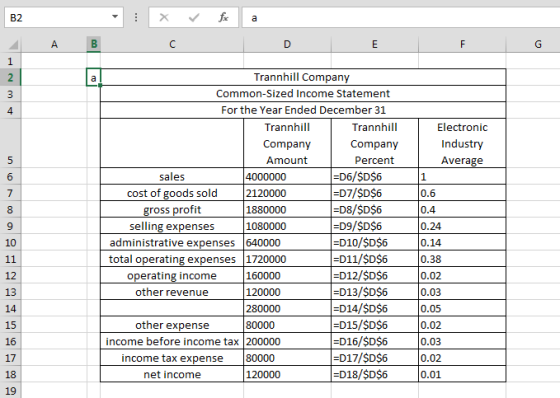Click 'Common-Sized Income Statement' cell
The height and width of the screenshot is (398, 560).
tap(303, 94)
